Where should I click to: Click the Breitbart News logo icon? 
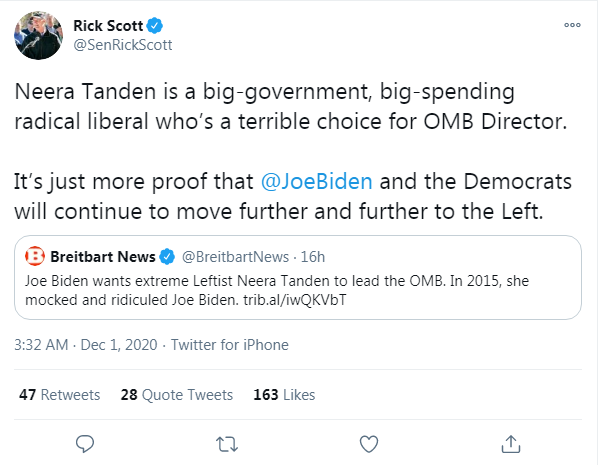pyautogui.click(x=34, y=256)
